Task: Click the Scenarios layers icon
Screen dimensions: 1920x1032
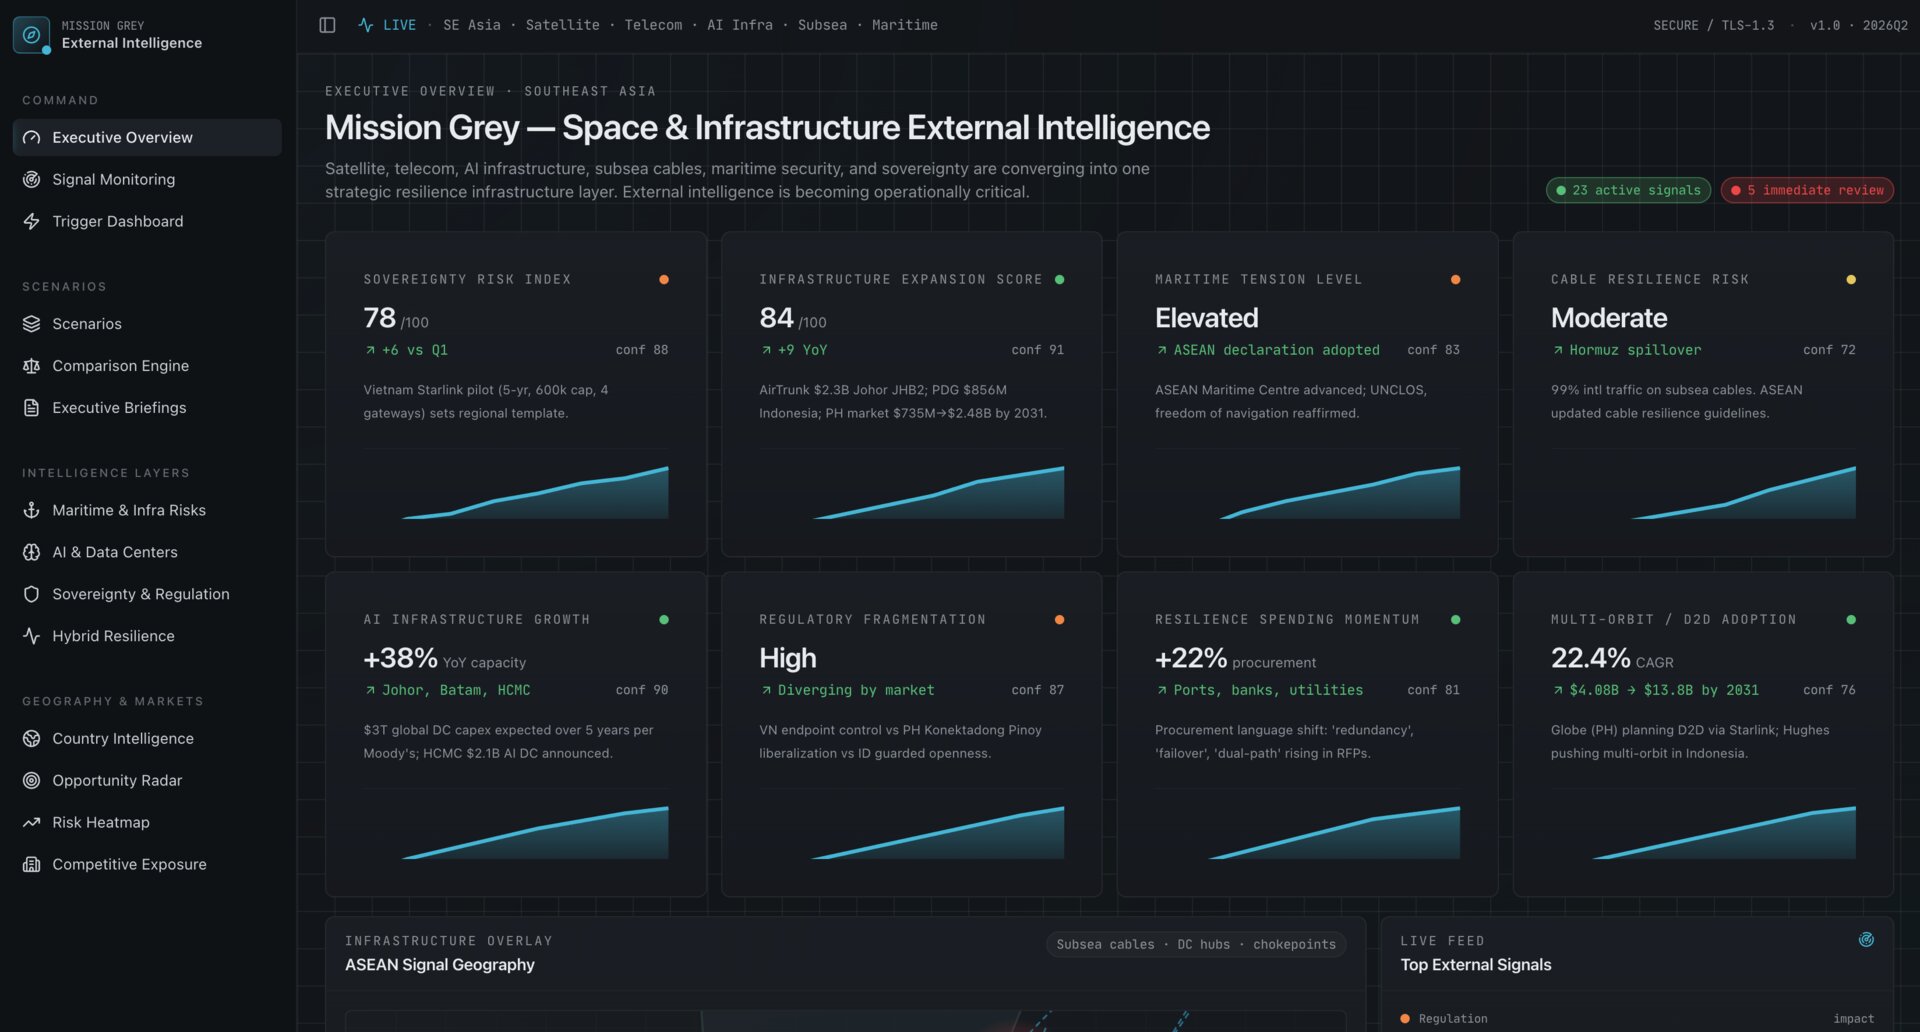Action: (x=32, y=324)
